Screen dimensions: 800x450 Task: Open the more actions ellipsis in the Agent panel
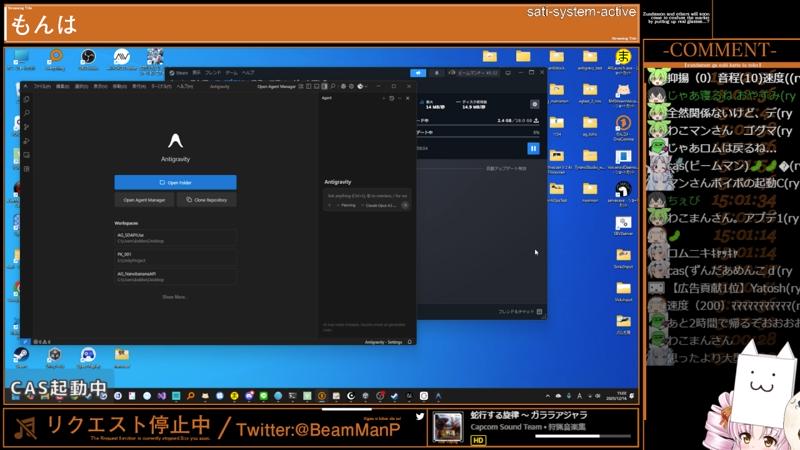tap(399, 98)
